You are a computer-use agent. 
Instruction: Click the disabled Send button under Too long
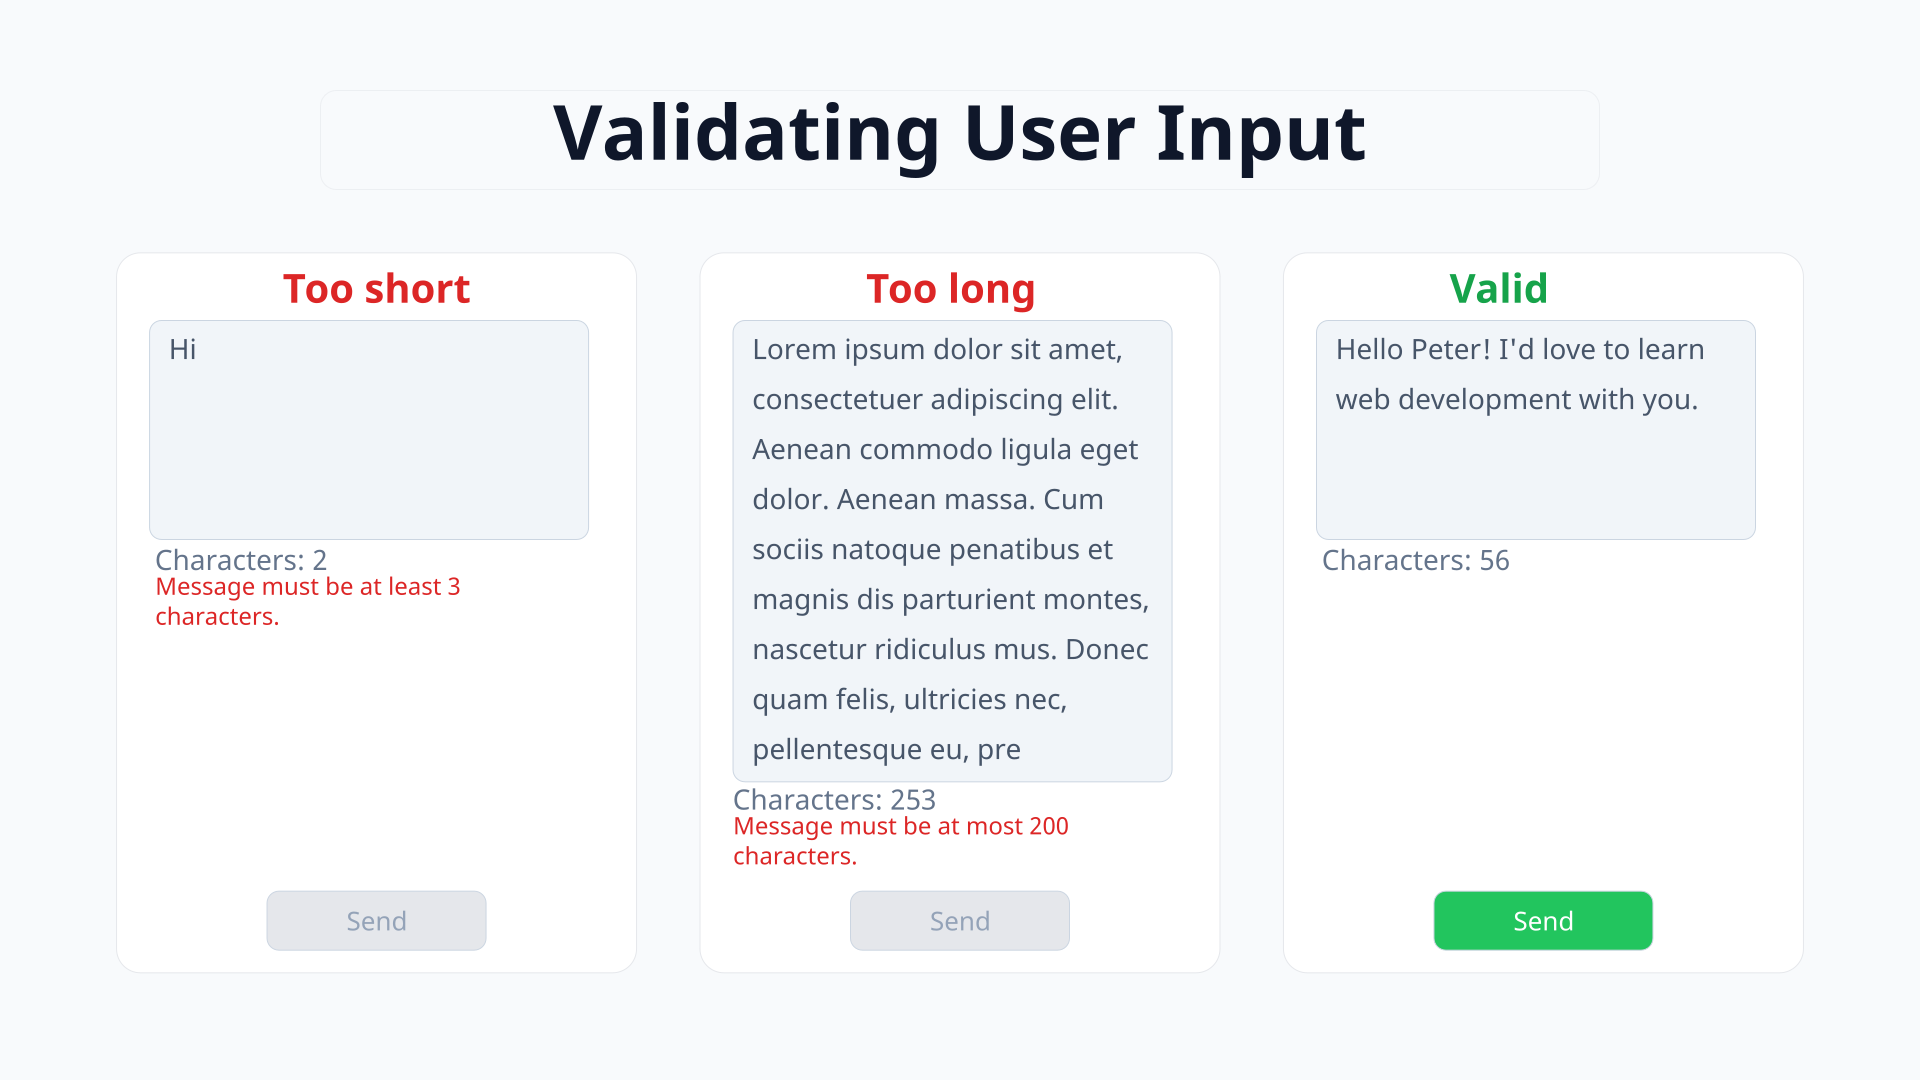click(x=959, y=921)
